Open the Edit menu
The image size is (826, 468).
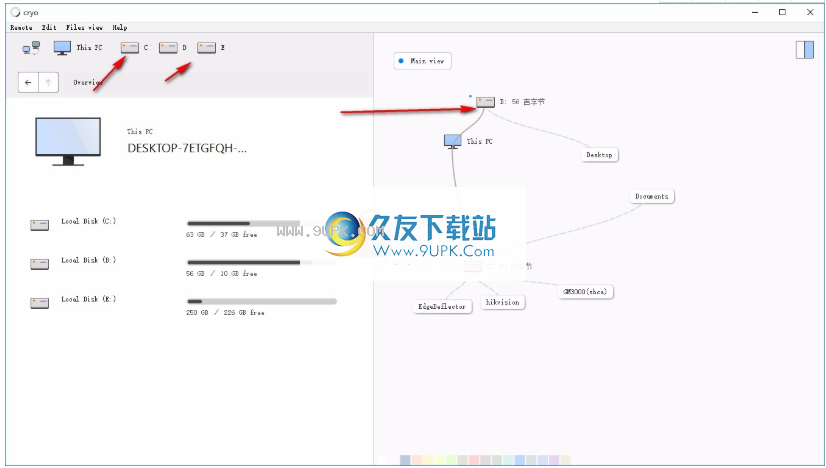(x=49, y=27)
